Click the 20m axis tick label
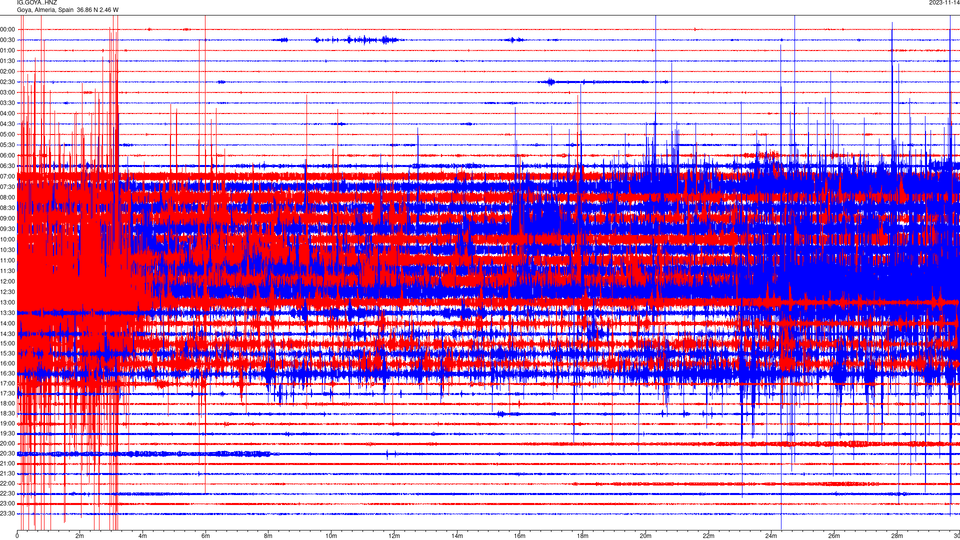960x540 pixels. tap(645, 536)
